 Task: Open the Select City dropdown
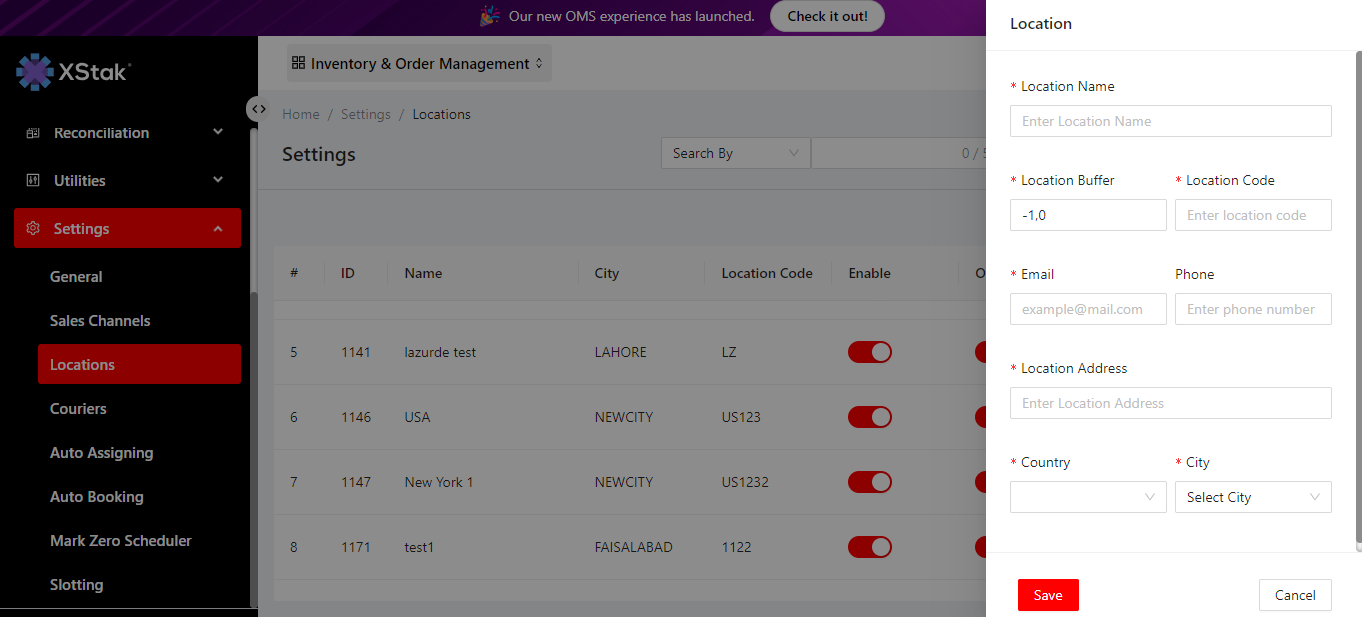point(1252,497)
